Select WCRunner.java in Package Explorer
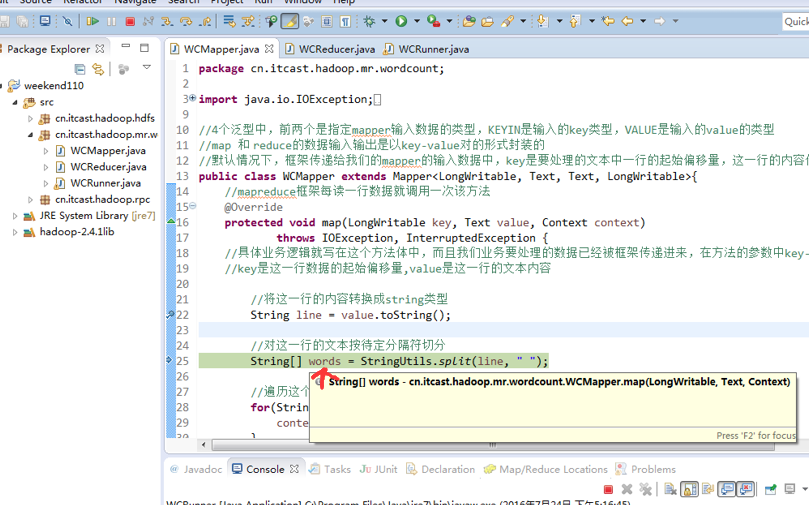 (x=106, y=183)
